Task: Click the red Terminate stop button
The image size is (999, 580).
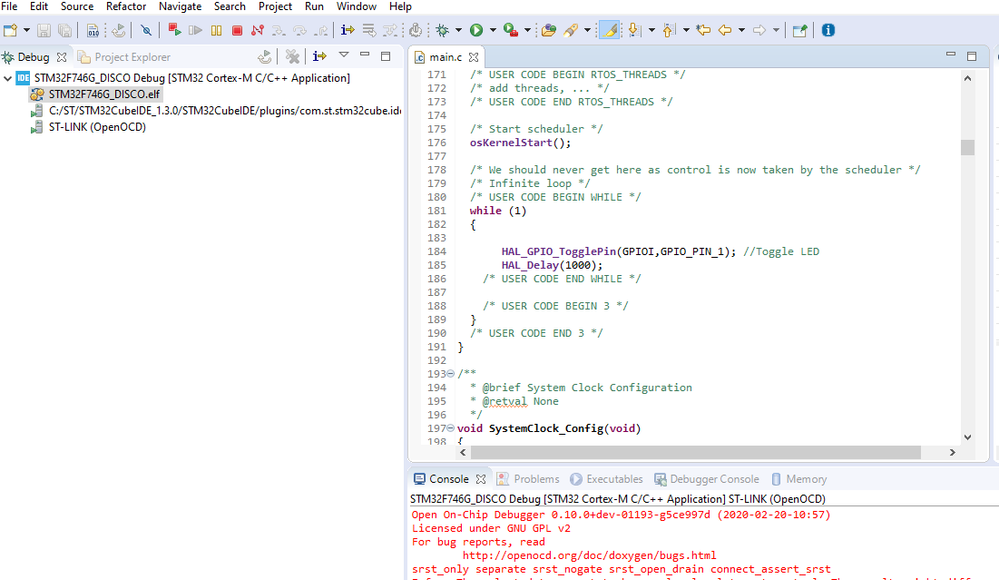Action: point(237,30)
